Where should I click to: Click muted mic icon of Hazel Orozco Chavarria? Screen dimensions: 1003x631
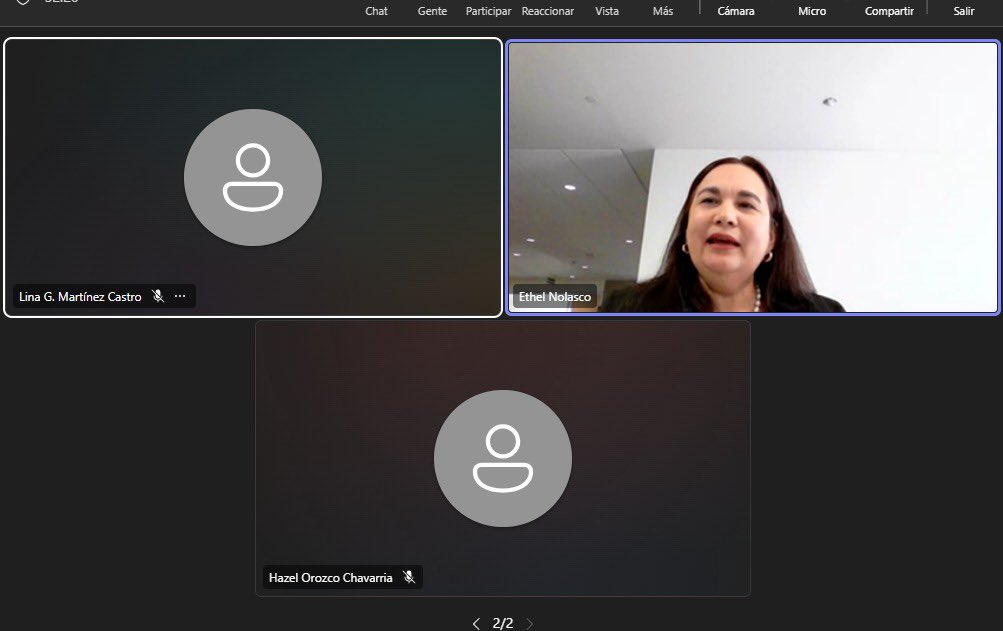coord(409,577)
